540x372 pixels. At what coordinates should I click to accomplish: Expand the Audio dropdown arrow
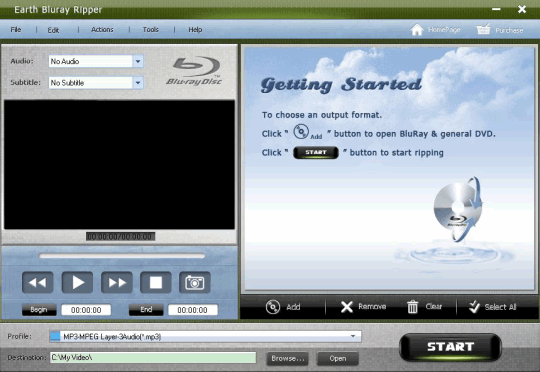click(x=138, y=61)
